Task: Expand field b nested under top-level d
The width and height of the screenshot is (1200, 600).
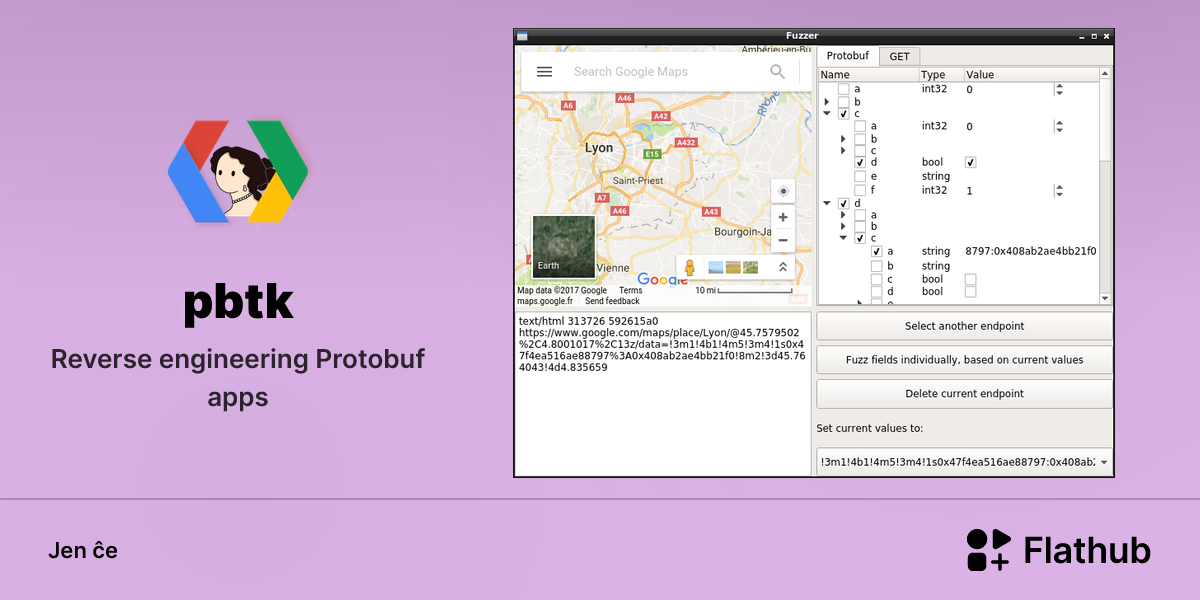Action: 843,227
